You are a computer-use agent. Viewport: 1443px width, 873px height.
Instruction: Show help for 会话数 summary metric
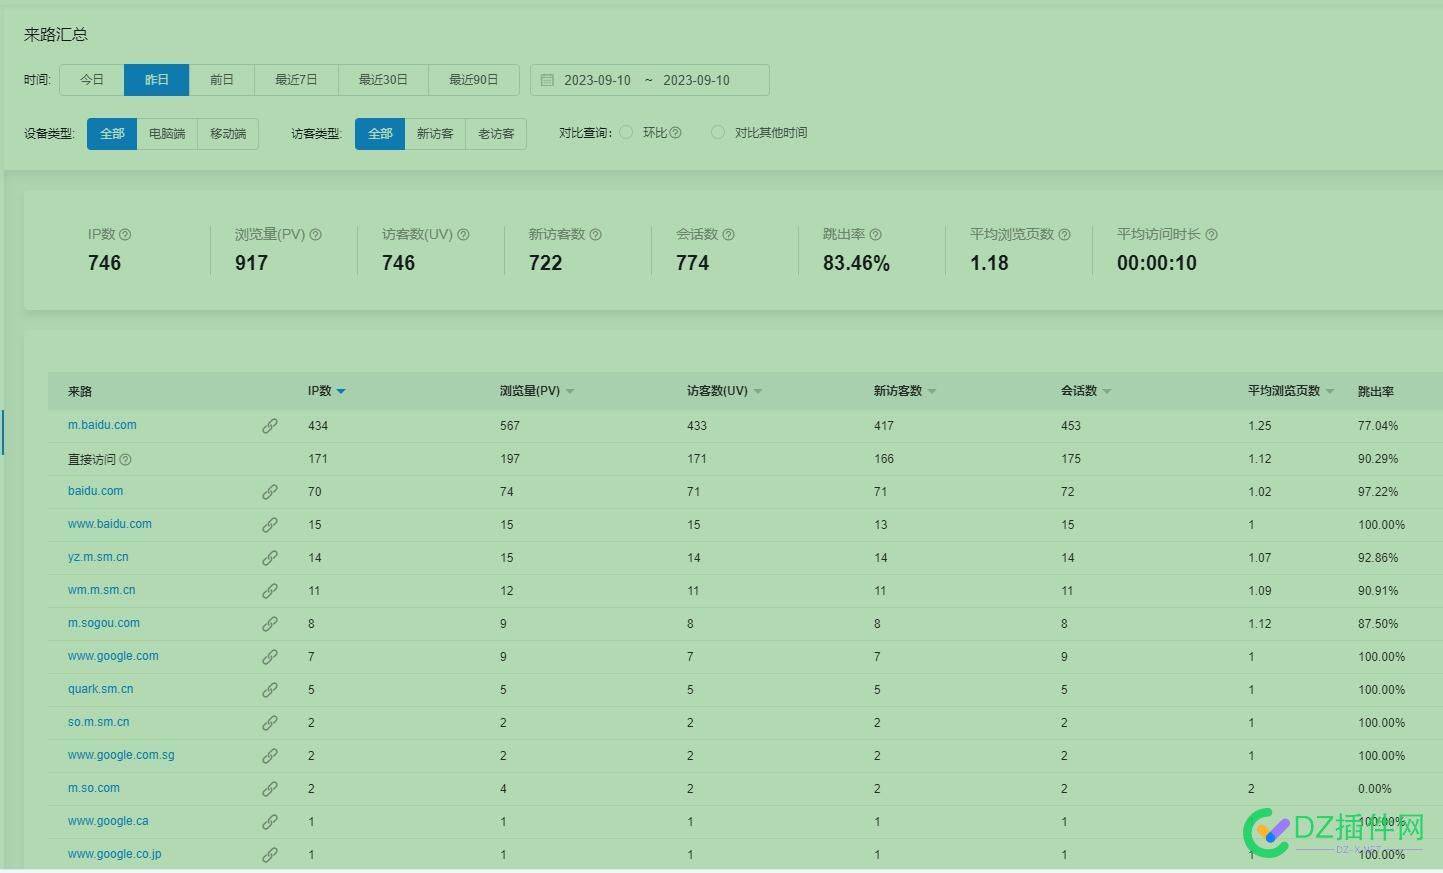pos(729,235)
